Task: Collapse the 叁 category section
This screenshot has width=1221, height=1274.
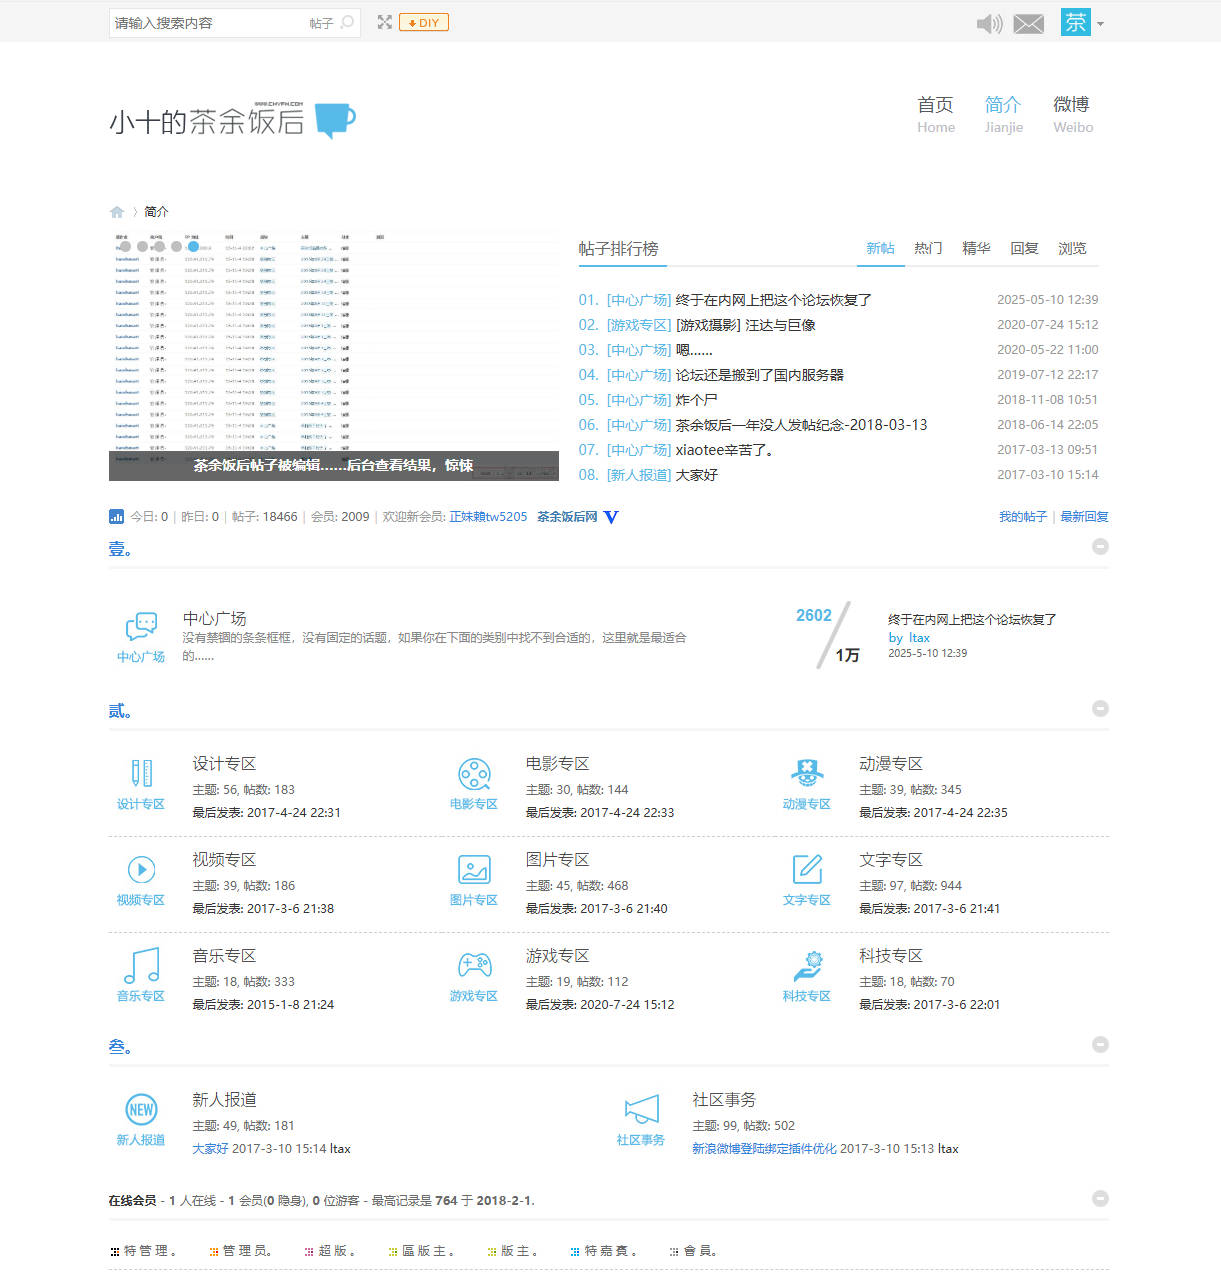Action: tap(1100, 1045)
